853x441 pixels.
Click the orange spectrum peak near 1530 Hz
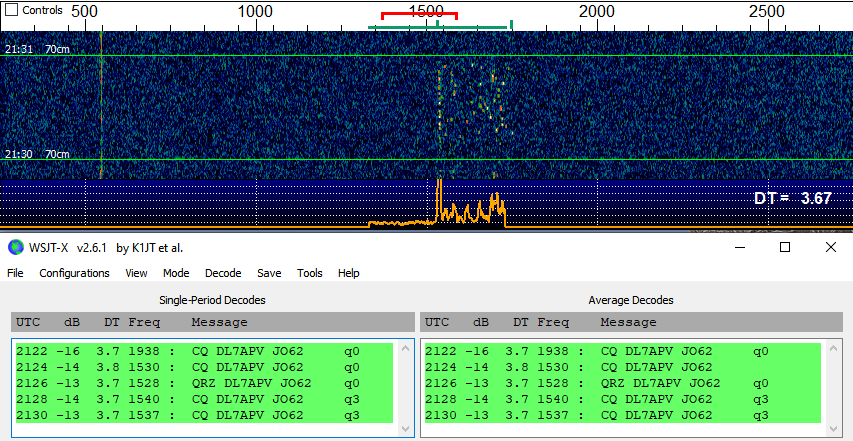pyautogui.click(x=438, y=190)
